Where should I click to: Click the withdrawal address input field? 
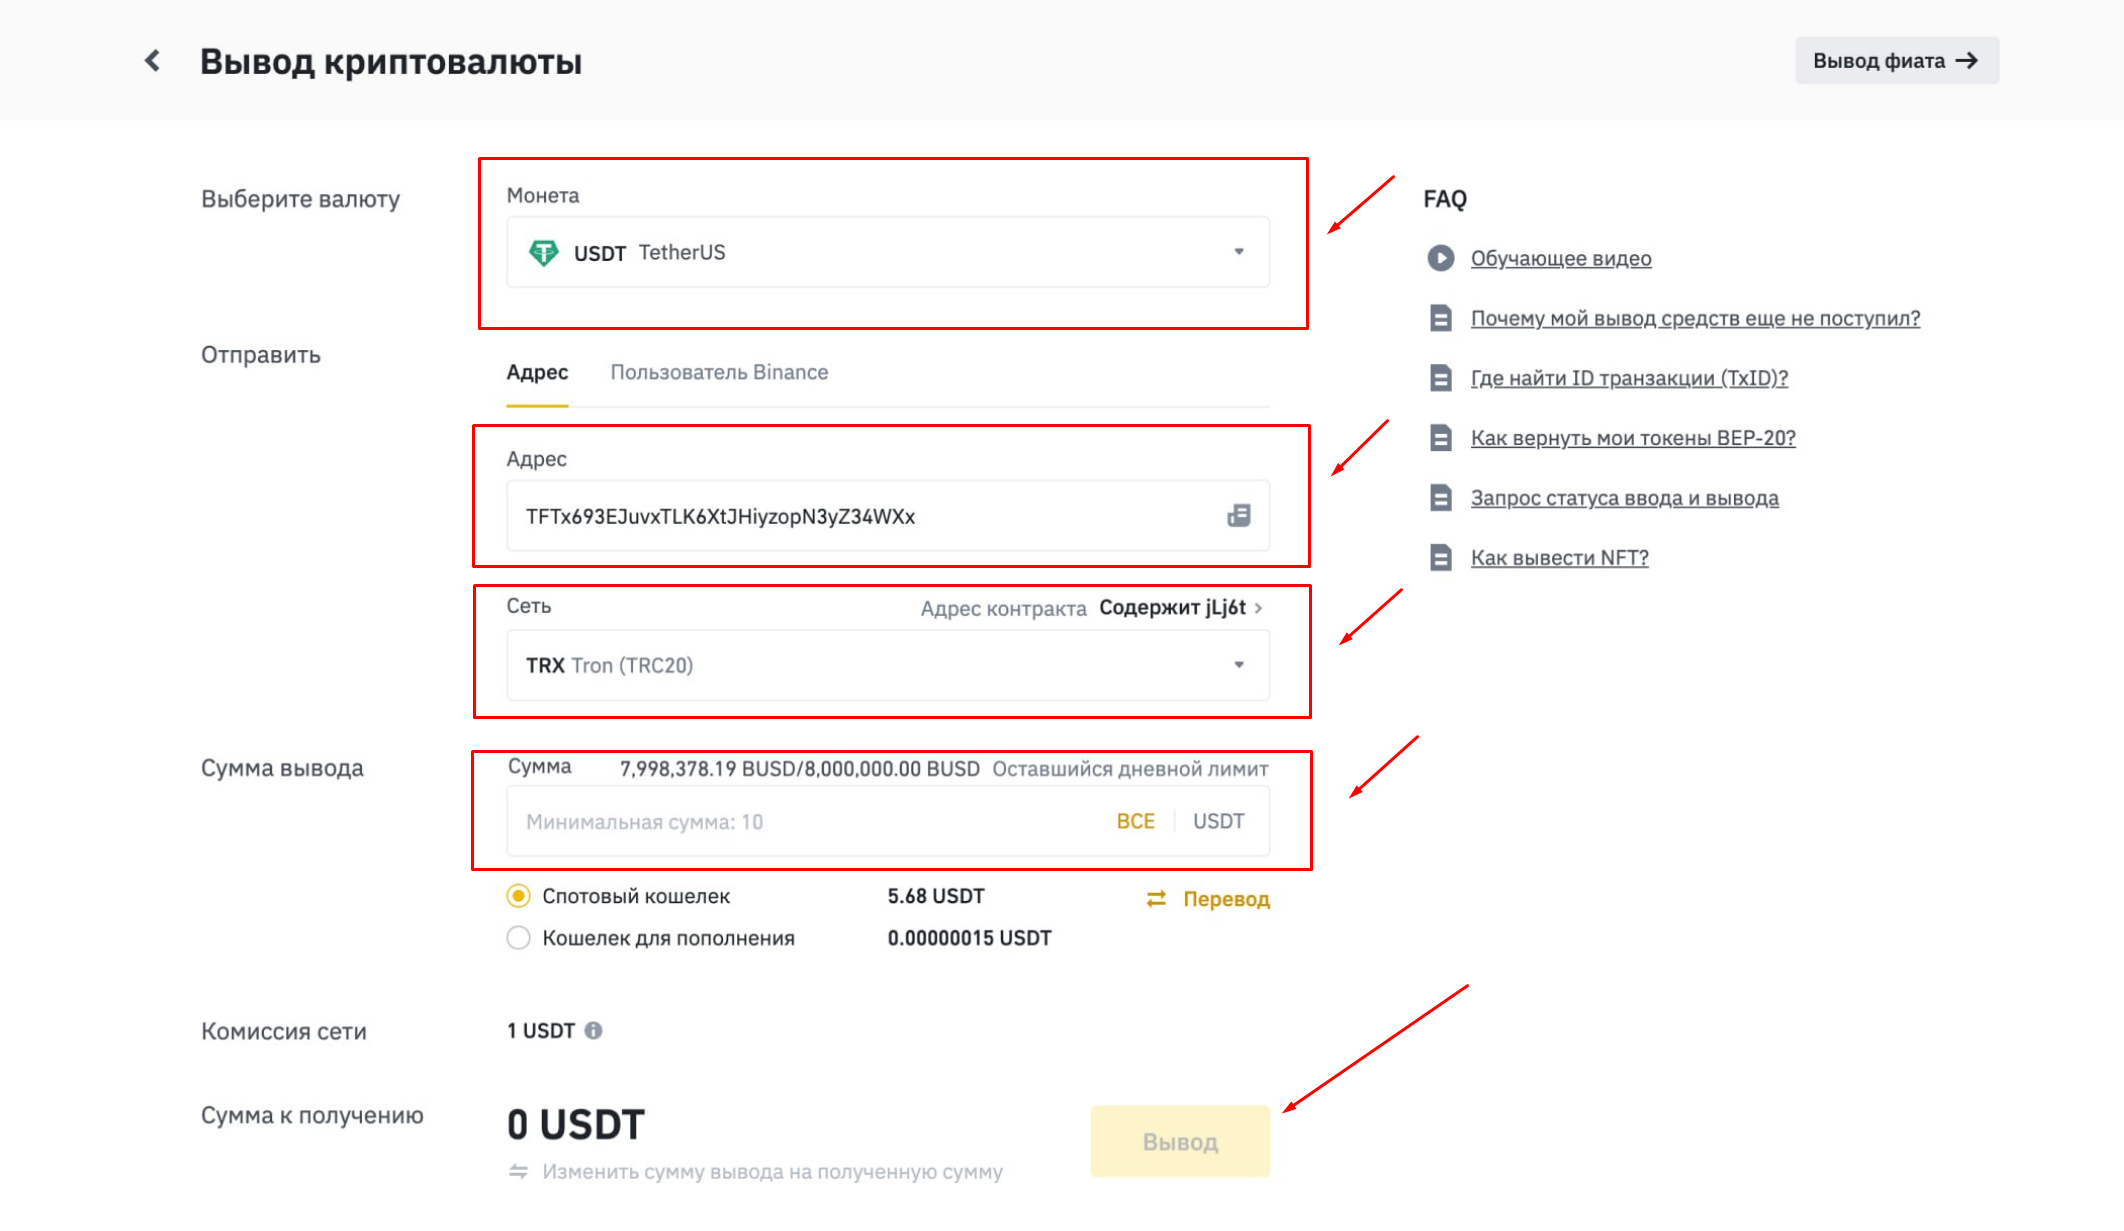tap(888, 516)
